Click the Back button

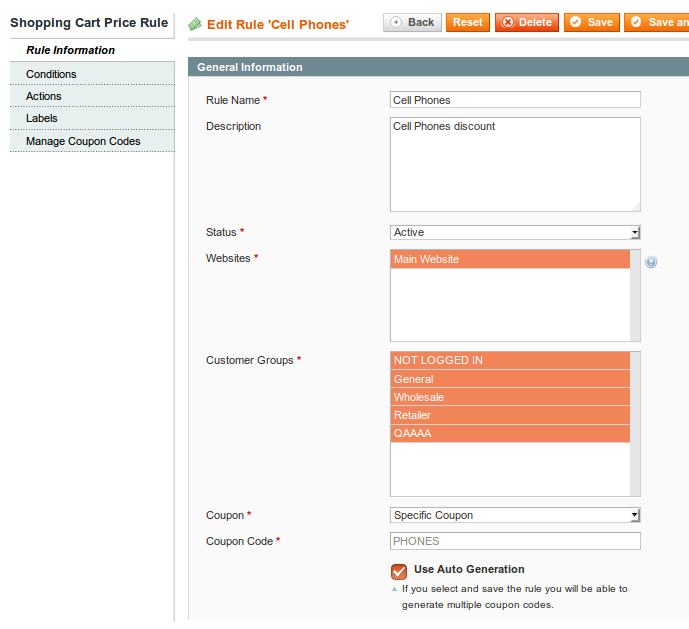(x=412, y=22)
